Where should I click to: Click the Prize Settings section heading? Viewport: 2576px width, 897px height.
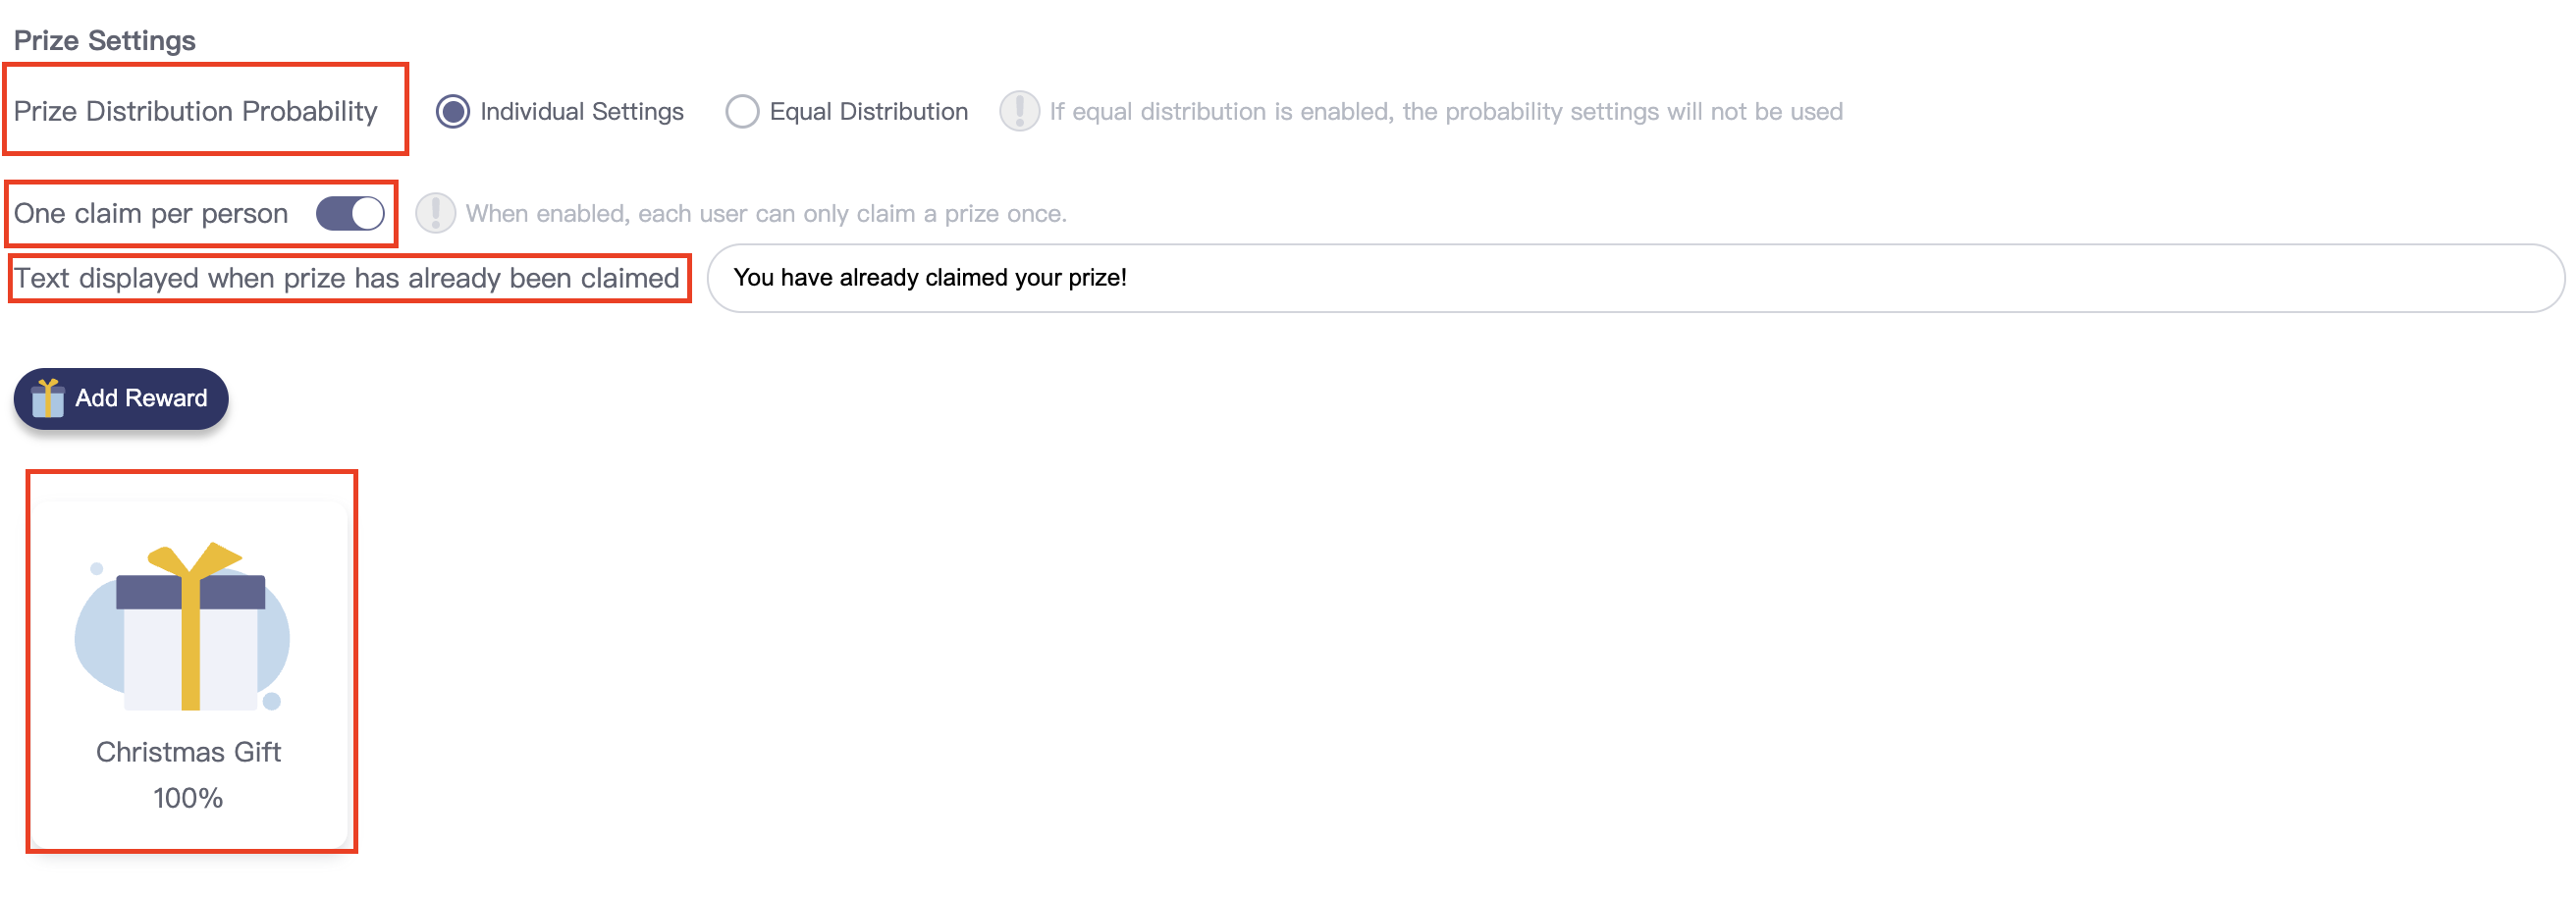tap(104, 40)
